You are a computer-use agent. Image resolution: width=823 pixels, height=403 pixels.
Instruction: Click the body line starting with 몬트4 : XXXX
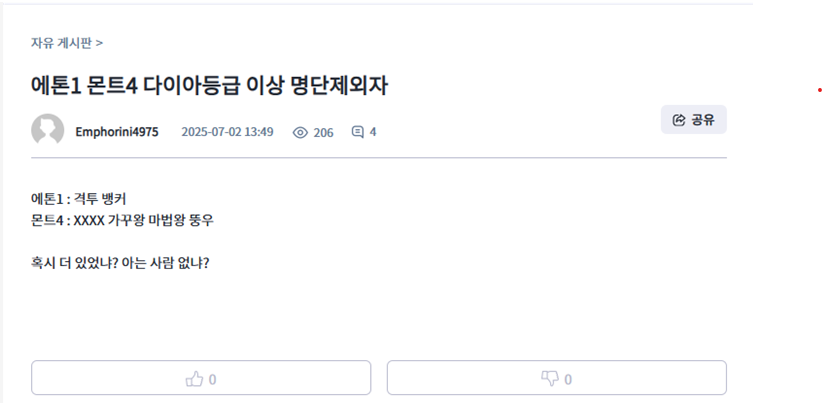(x=122, y=220)
